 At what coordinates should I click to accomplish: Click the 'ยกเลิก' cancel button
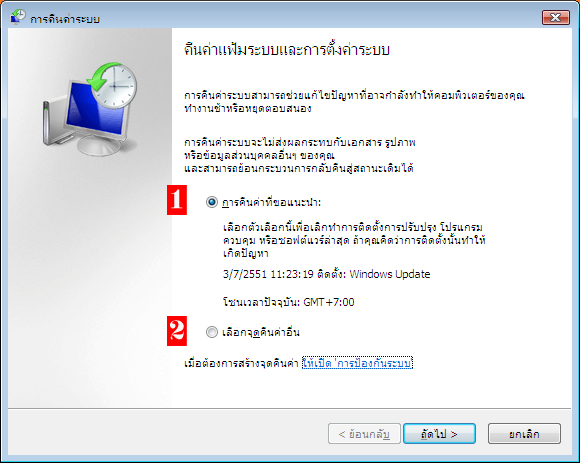point(524,433)
